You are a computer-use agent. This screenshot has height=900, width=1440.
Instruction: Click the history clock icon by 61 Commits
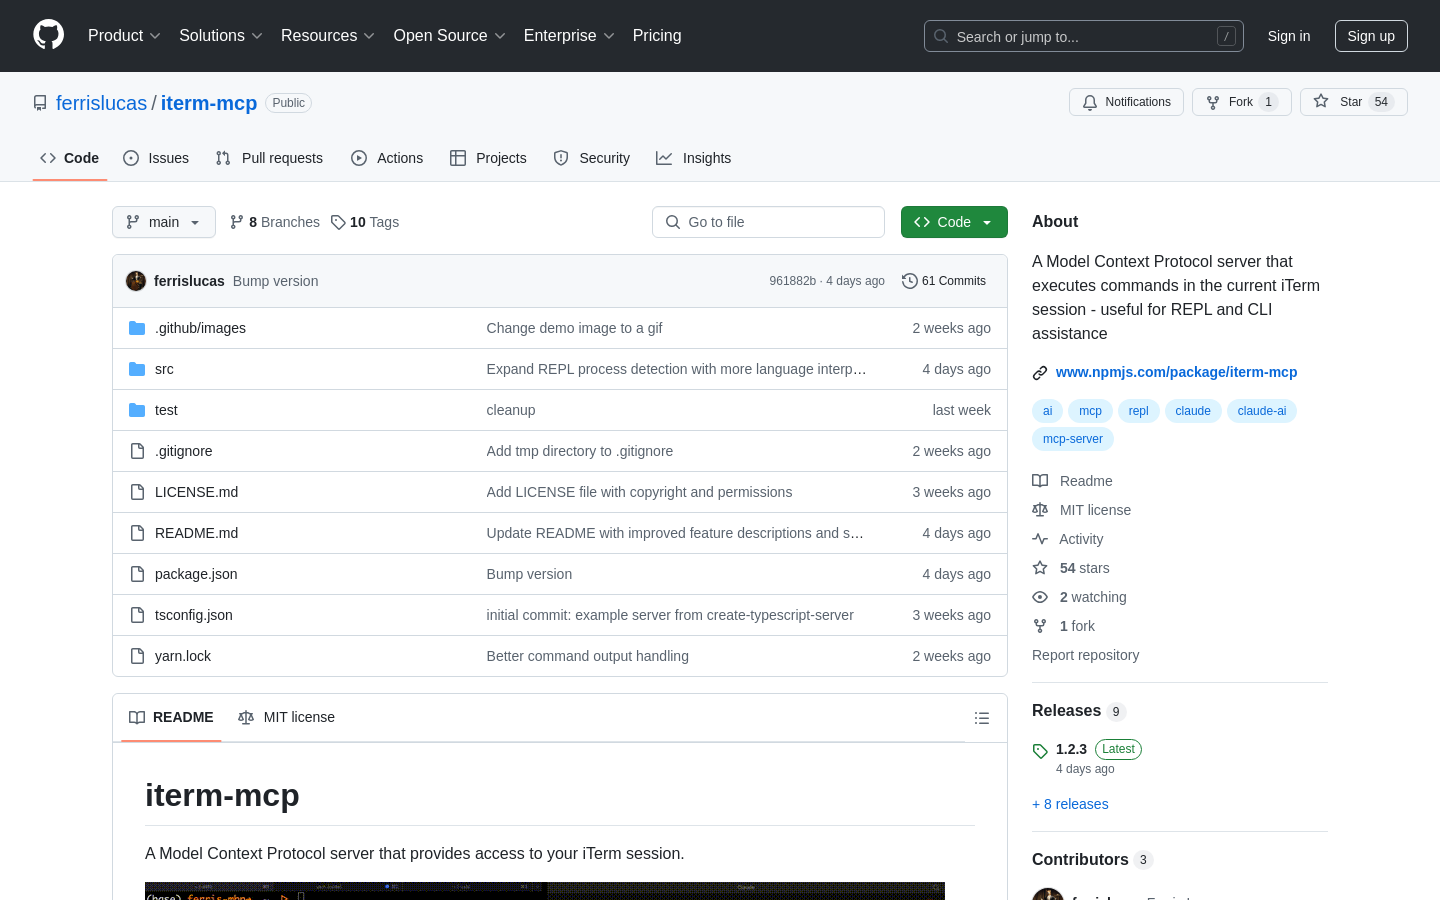(909, 281)
